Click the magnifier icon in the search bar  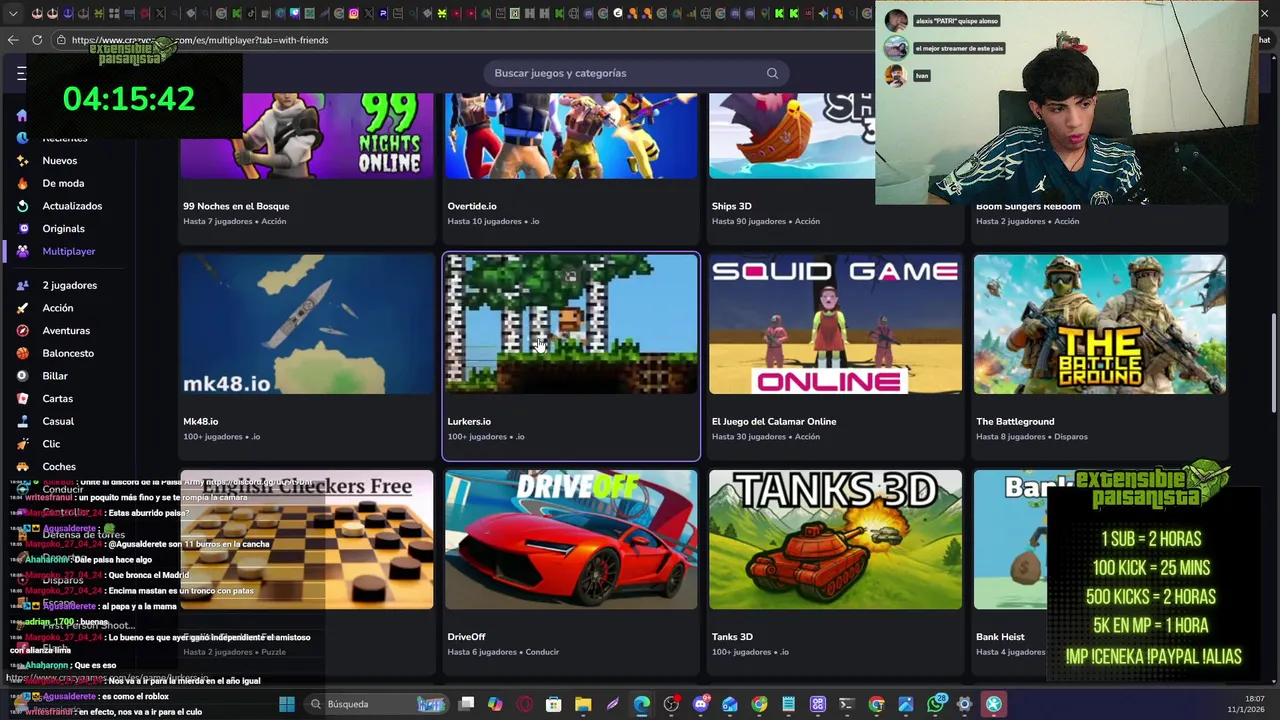(772, 73)
